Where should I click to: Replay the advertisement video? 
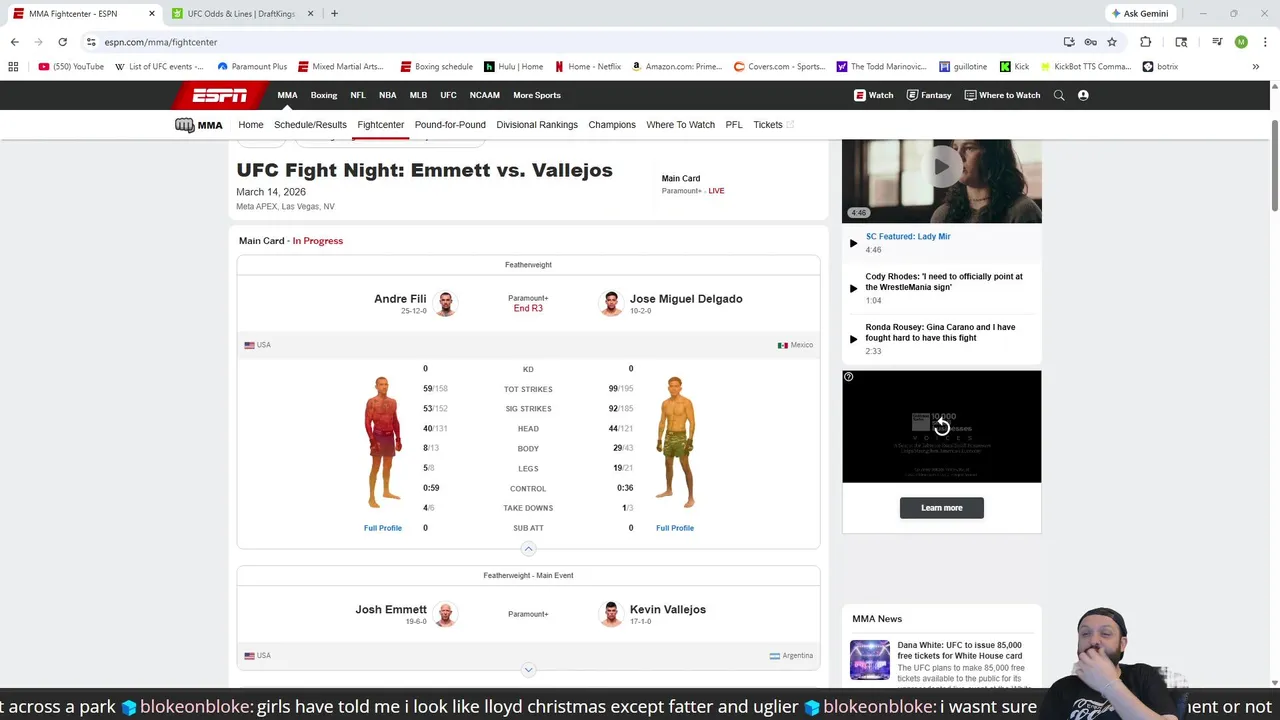942,427
